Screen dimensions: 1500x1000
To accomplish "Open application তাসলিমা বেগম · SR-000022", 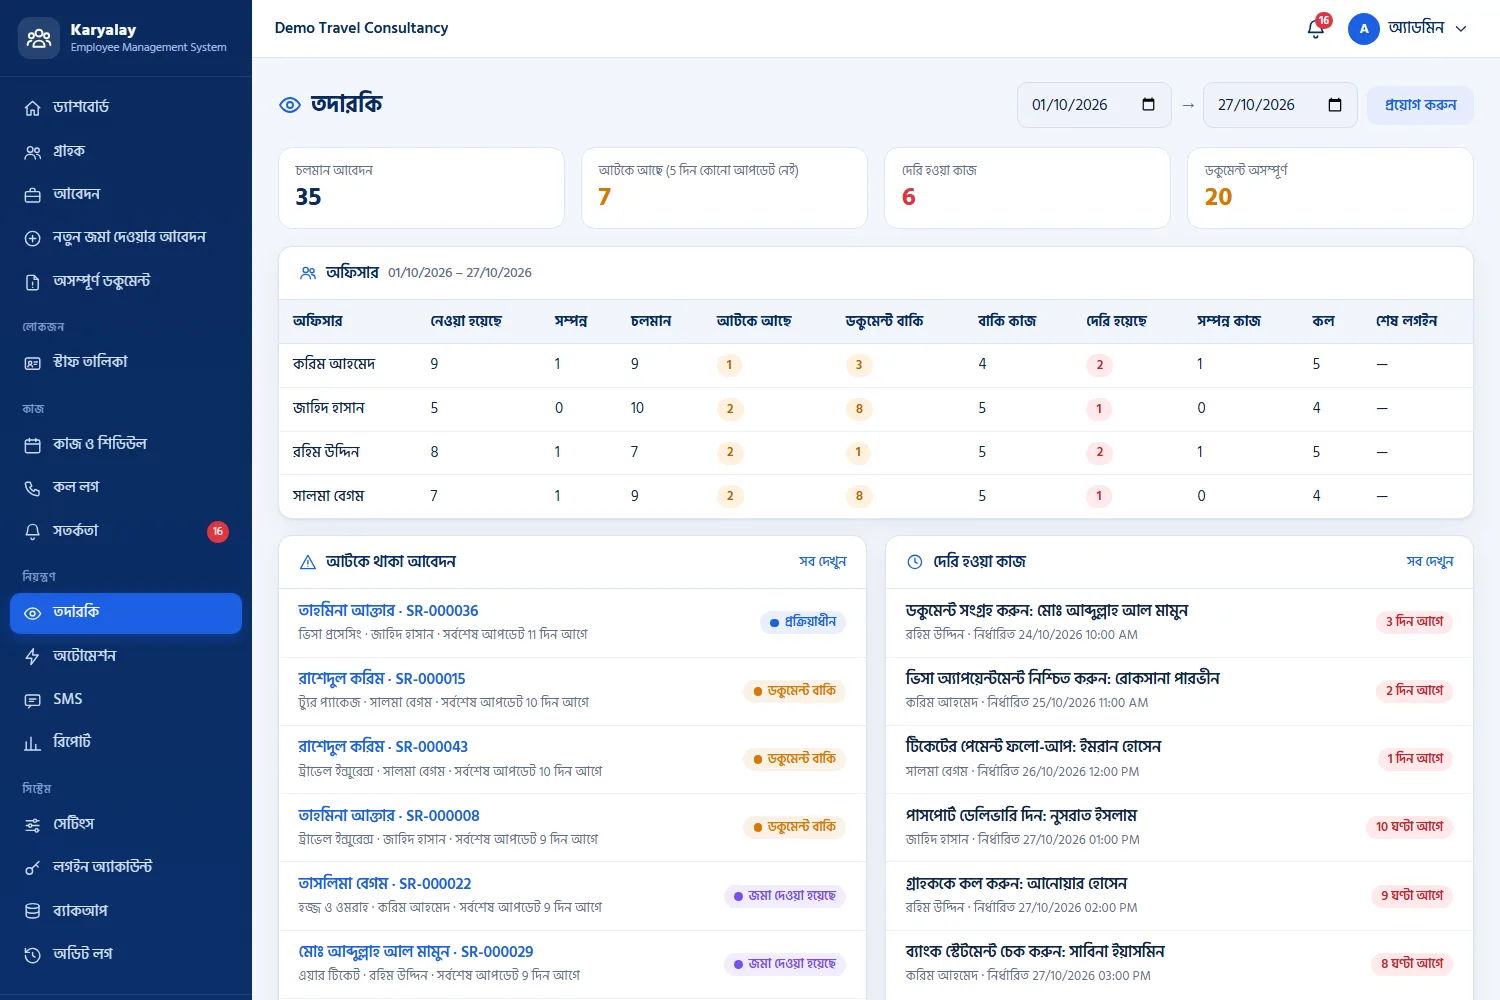I will coord(385,884).
